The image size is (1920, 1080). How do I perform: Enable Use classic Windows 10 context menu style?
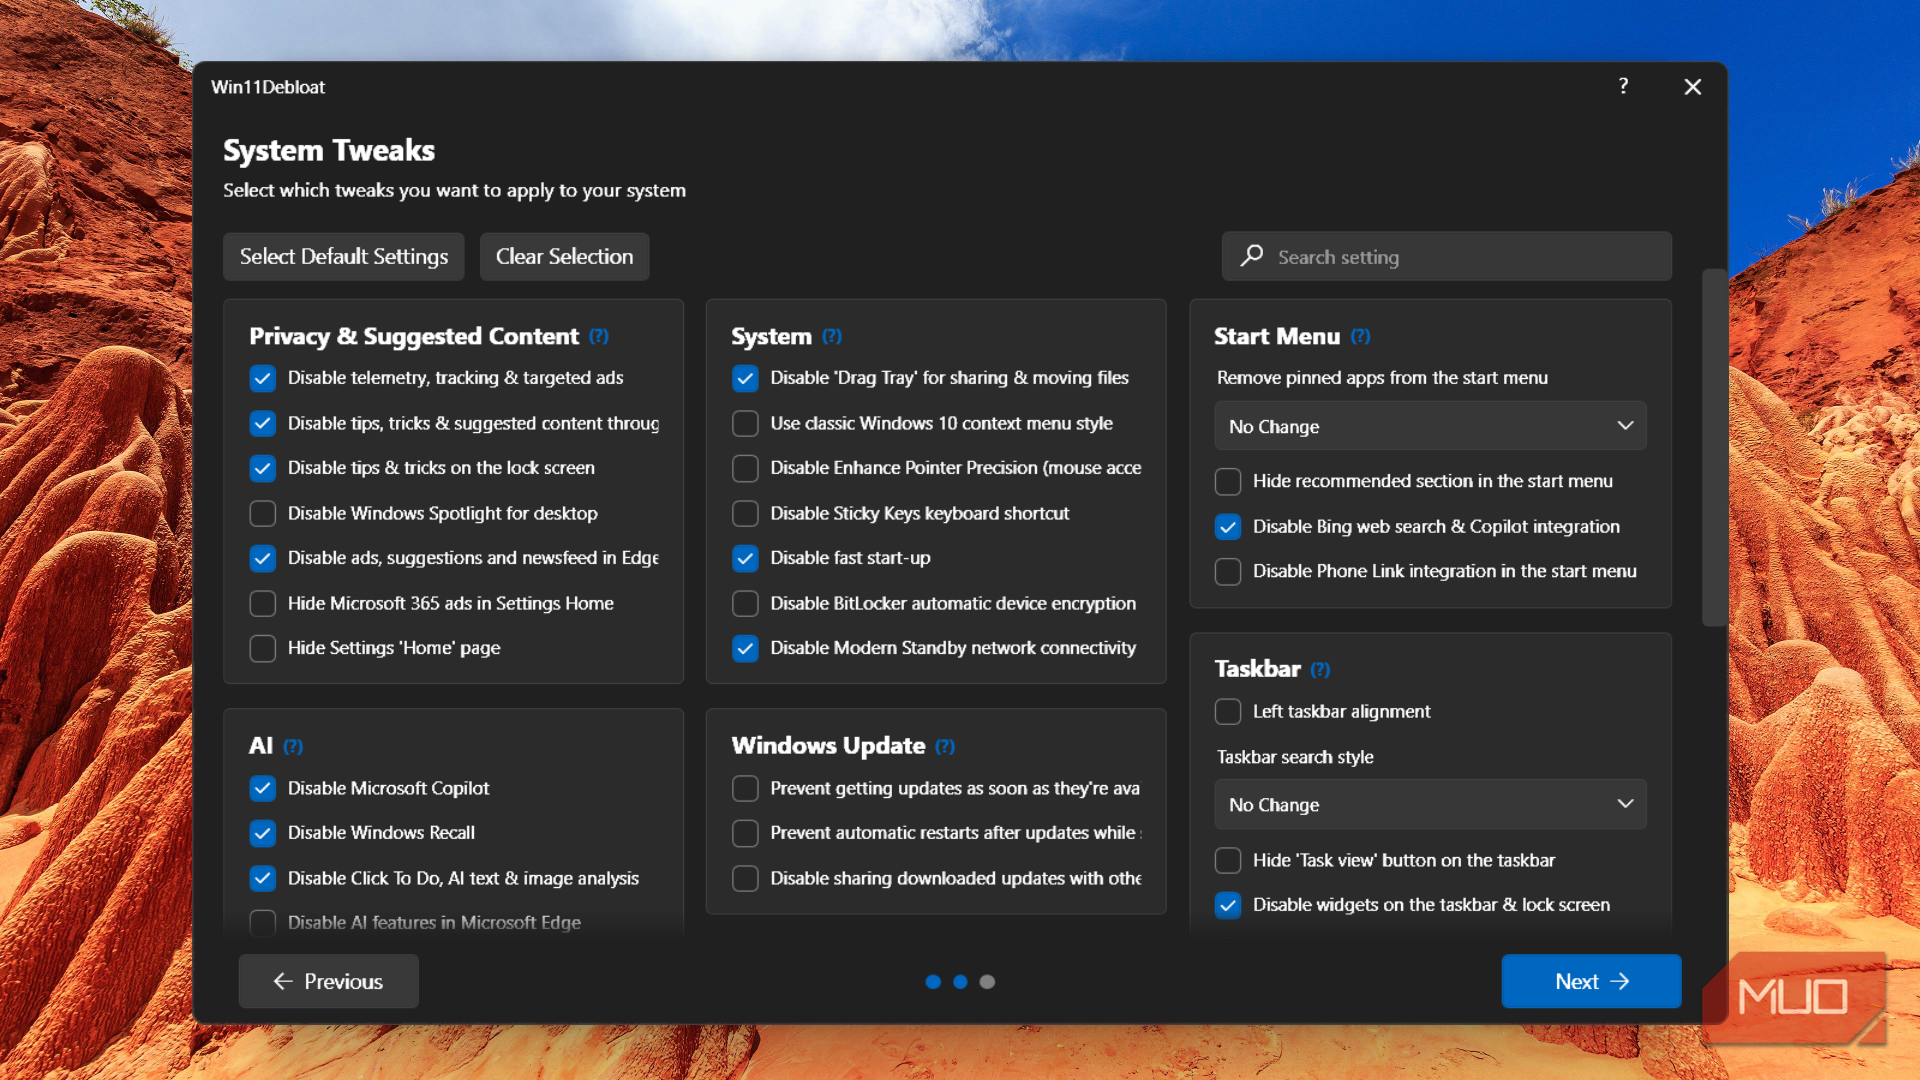point(745,423)
